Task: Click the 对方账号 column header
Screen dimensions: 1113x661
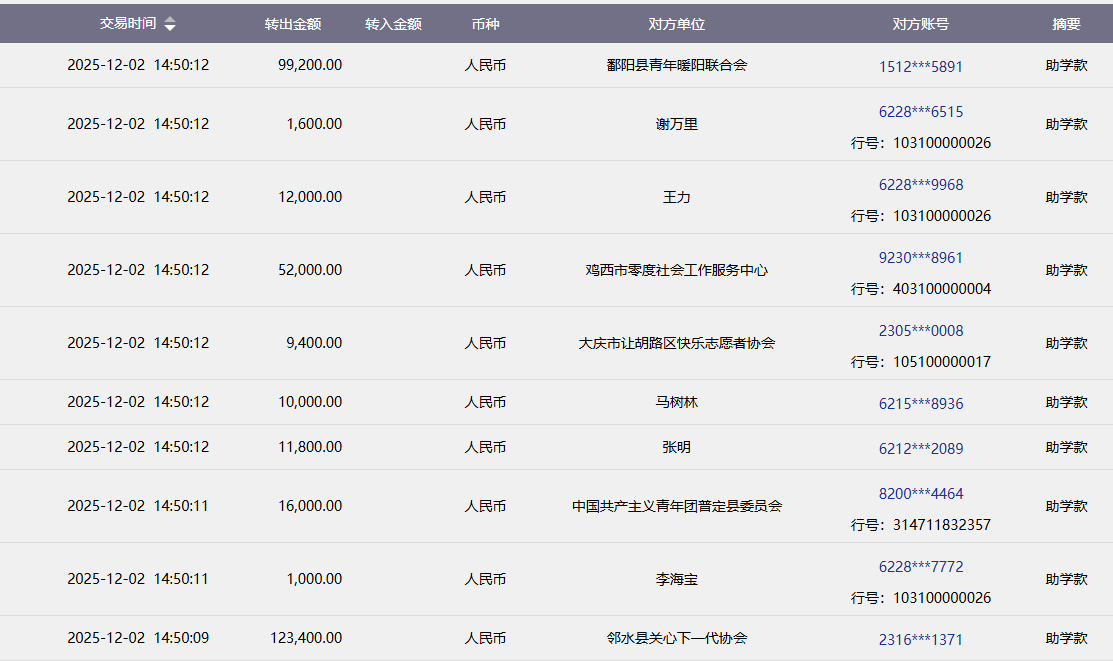Action: (921, 24)
